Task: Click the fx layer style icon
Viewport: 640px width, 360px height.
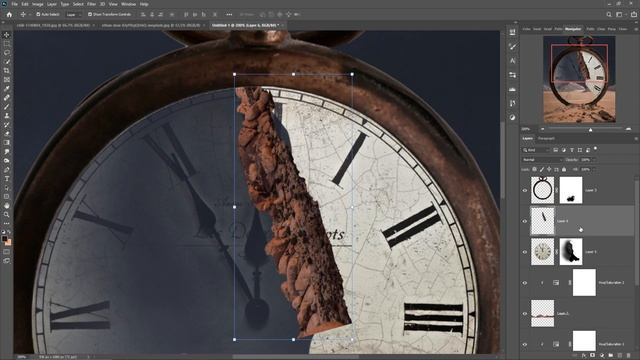Action: tap(584, 356)
